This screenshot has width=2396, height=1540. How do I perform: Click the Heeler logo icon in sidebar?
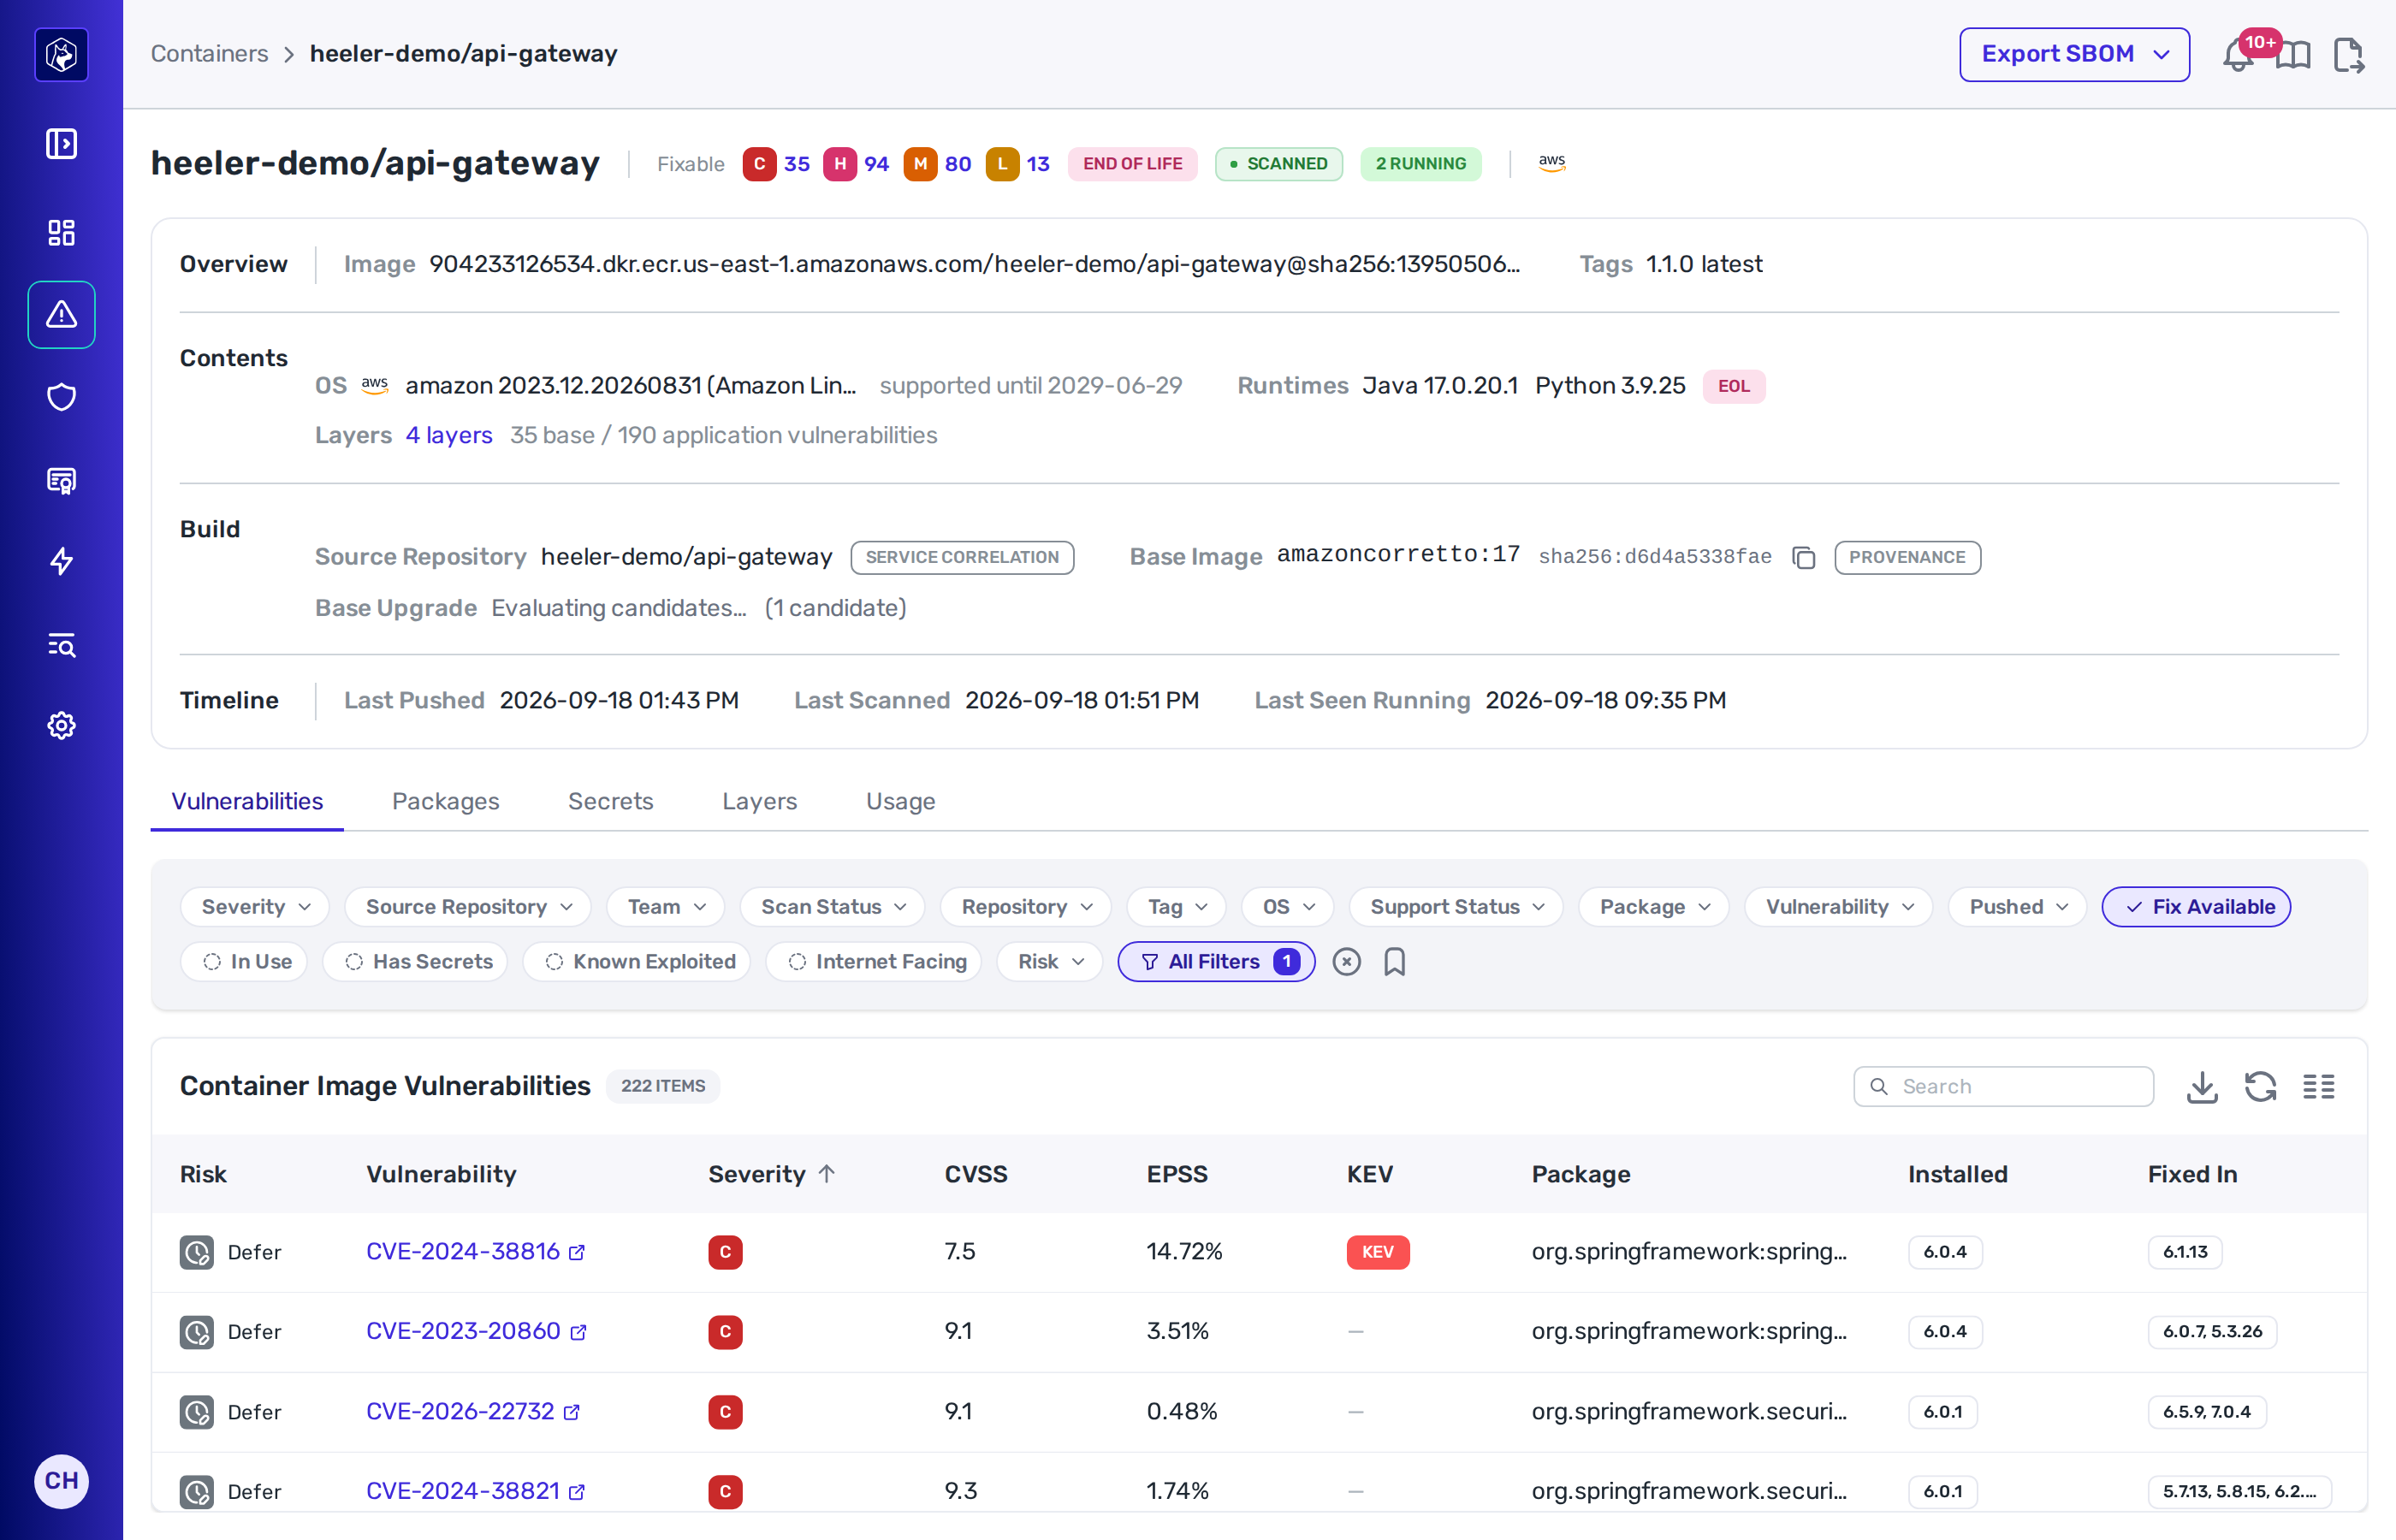click(x=61, y=54)
